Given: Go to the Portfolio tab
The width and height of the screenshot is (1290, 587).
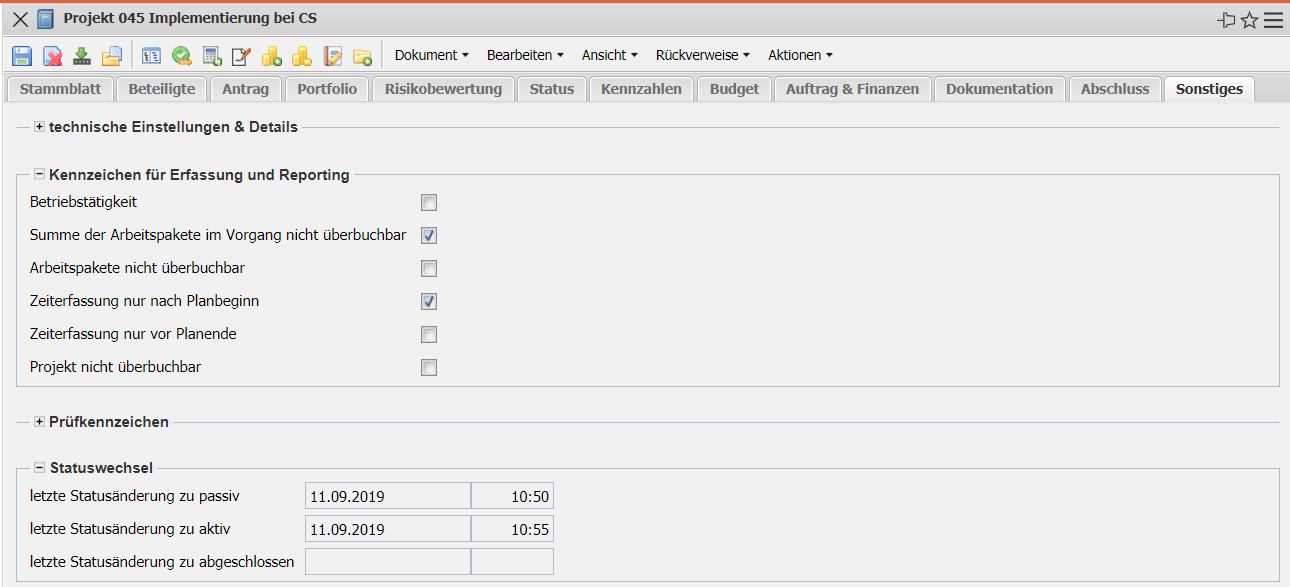Looking at the screenshot, I should pyautogui.click(x=327, y=89).
